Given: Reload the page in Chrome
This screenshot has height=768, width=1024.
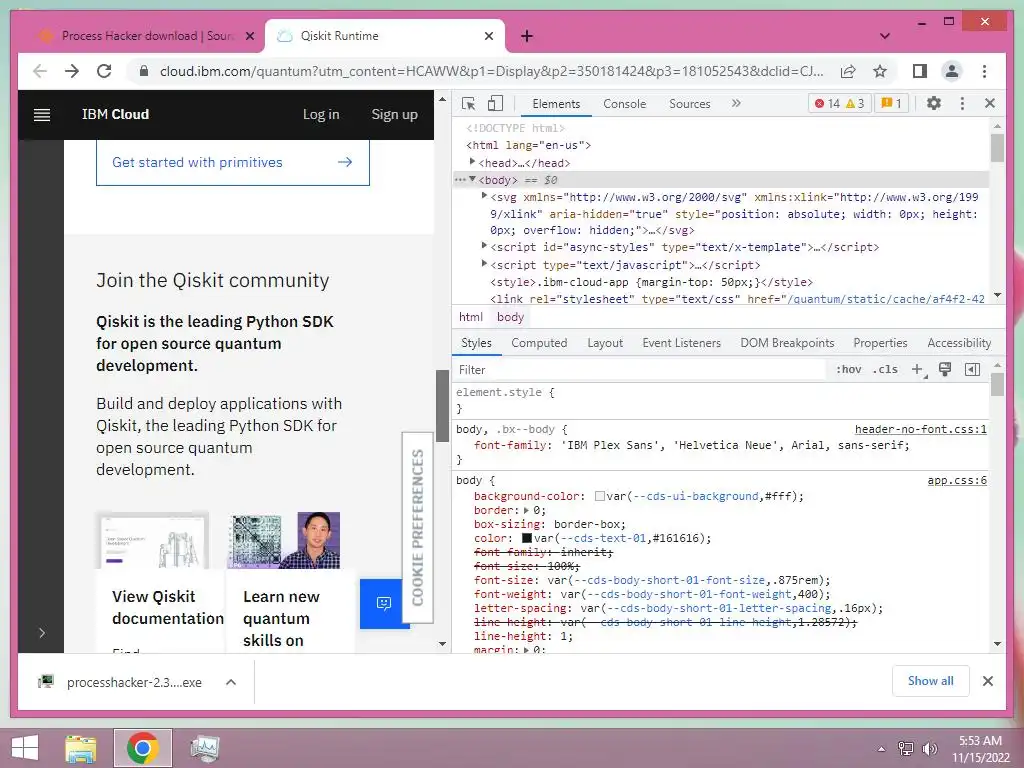Looking at the screenshot, I should (104, 71).
